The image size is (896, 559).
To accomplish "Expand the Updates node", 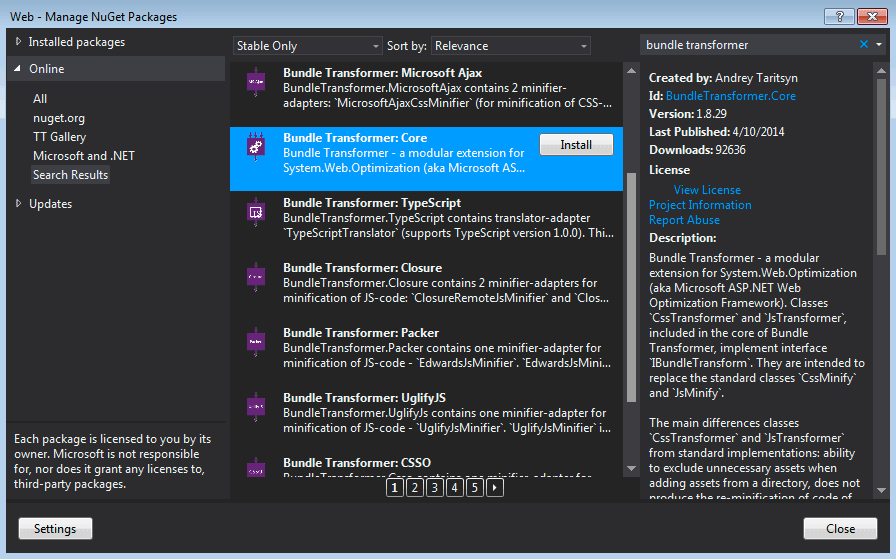I will [18, 203].
